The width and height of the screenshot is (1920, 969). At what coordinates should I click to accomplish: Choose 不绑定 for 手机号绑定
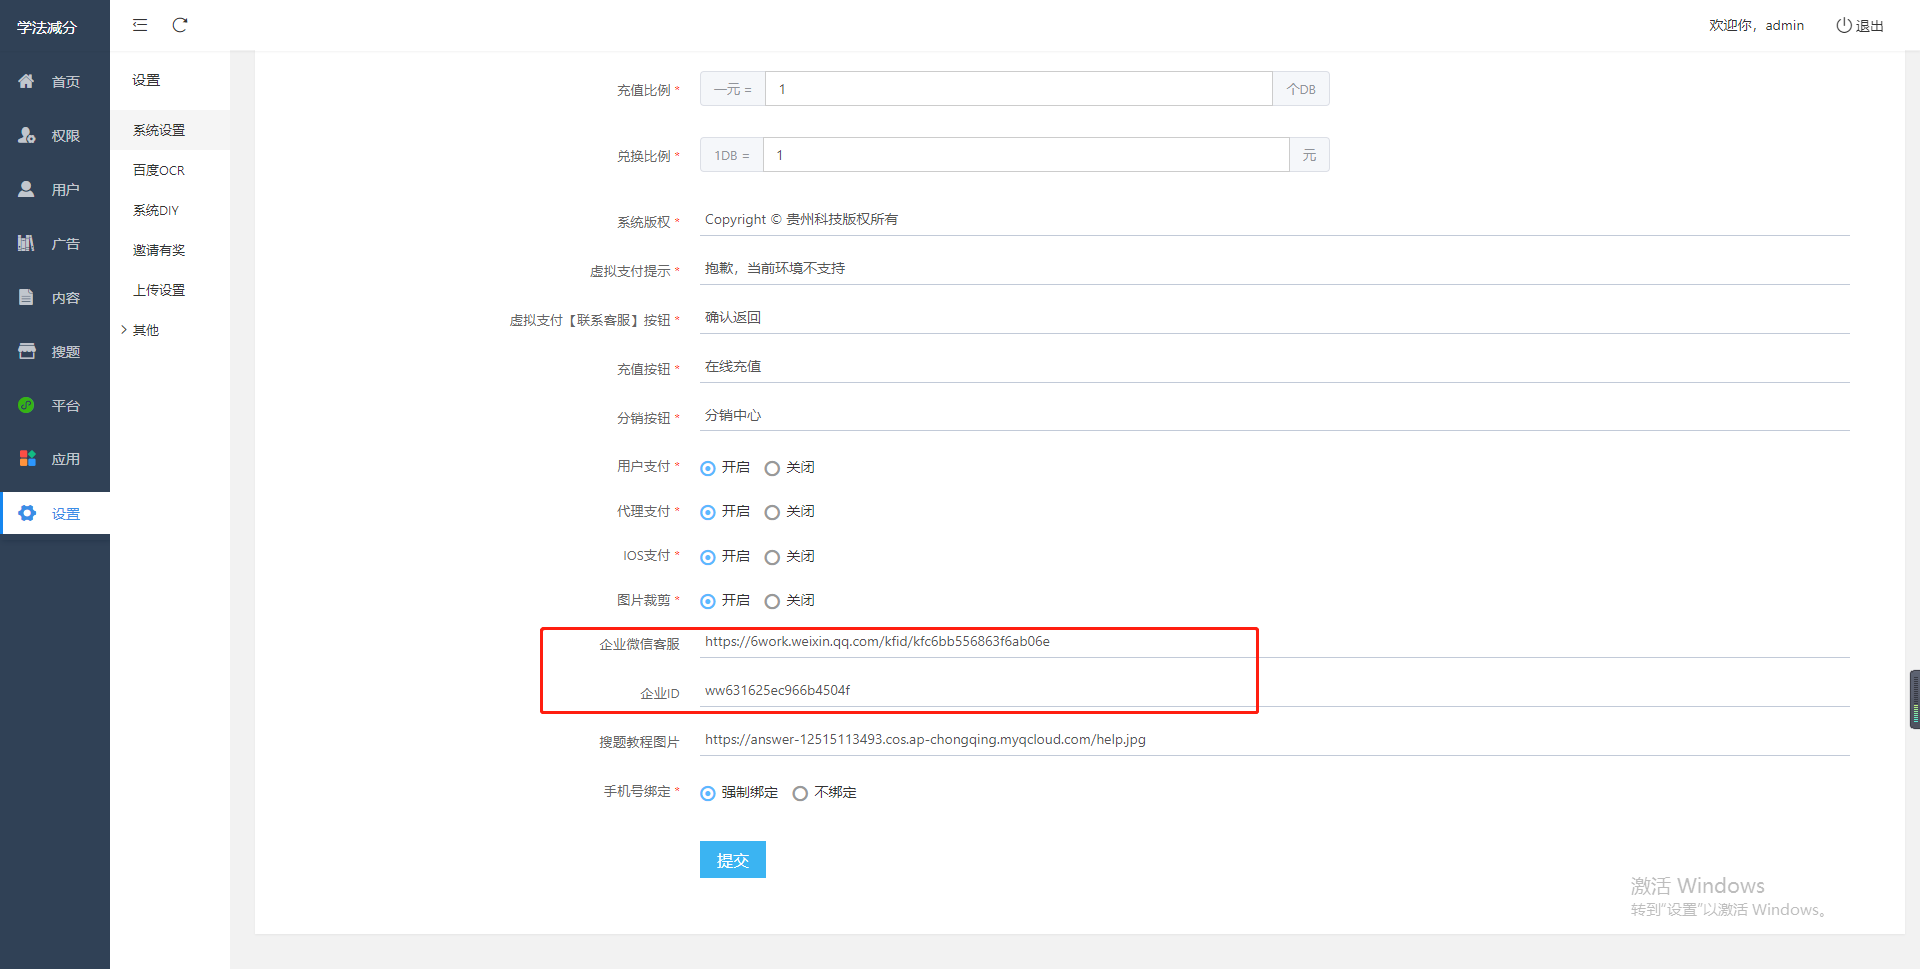coord(800,793)
